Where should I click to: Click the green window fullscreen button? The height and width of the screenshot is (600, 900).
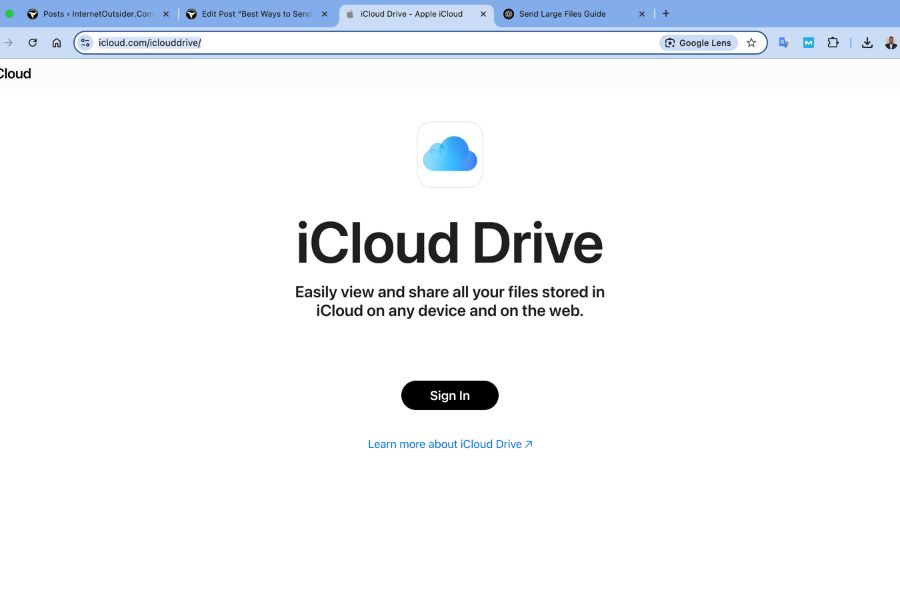click(9, 13)
